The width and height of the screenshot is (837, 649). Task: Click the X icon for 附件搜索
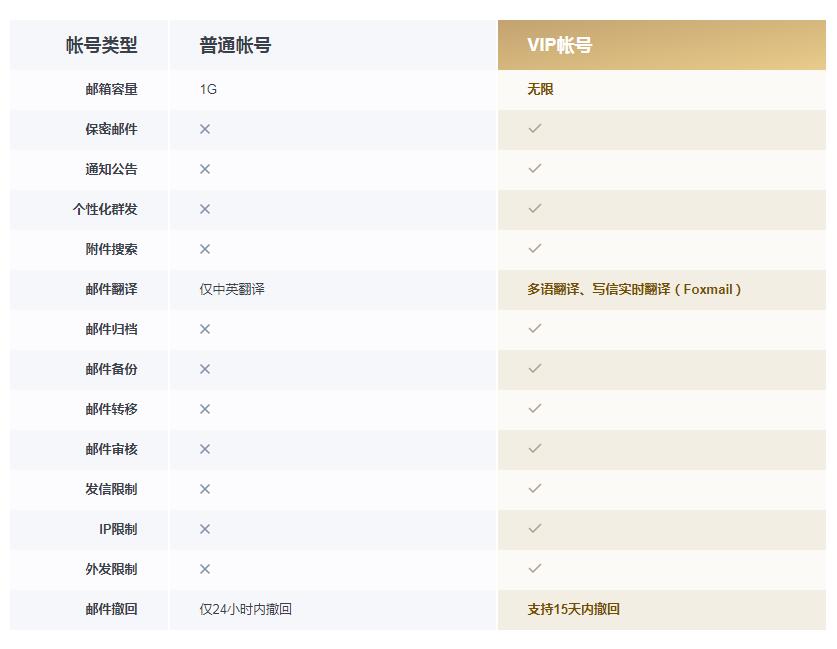[x=205, y=249]
